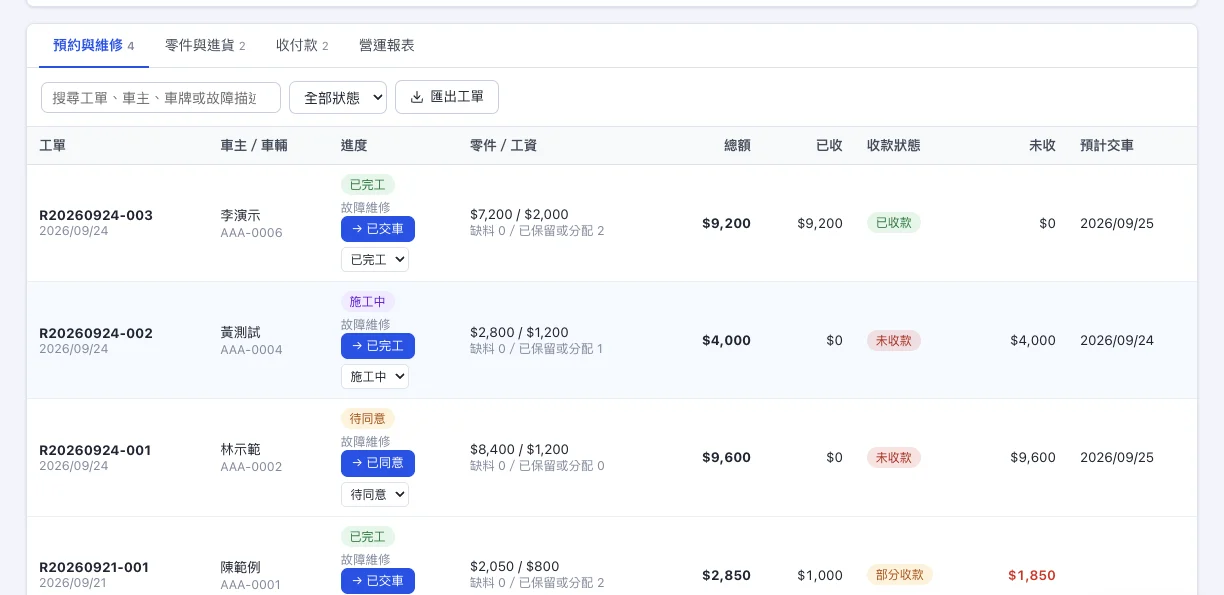Click the 工單 column header
The height and width of the screenshot is (595, 1224).
click(x=53, y=146)
